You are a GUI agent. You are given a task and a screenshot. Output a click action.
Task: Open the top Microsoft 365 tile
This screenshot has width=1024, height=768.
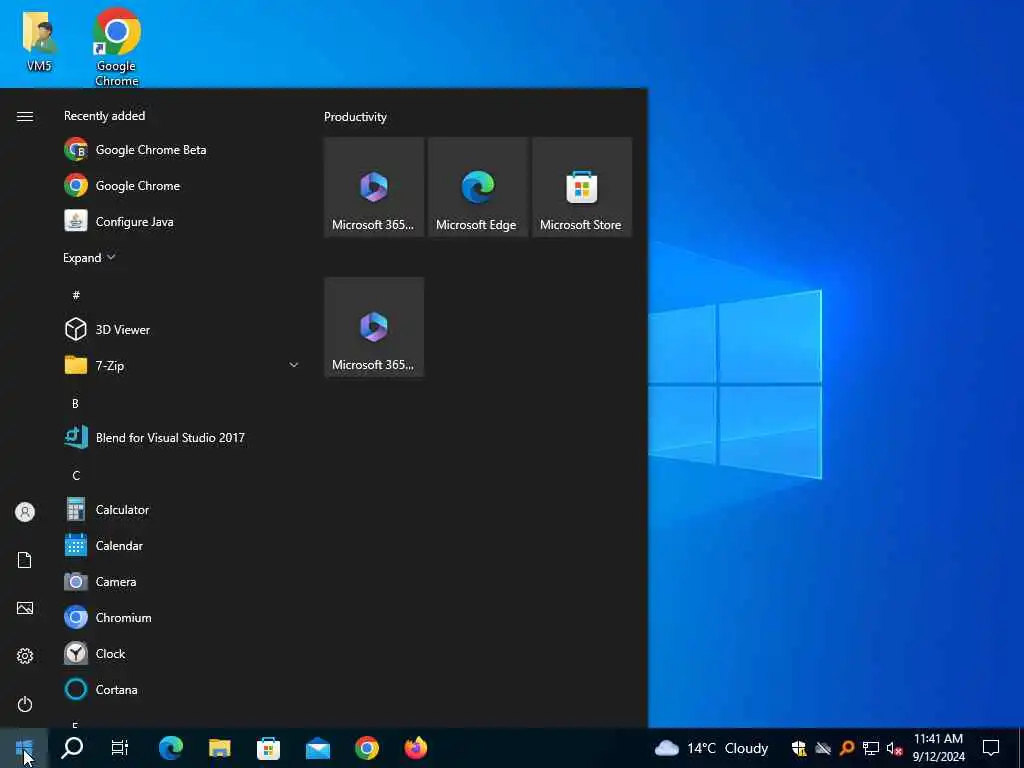click(x=374, y=187)
